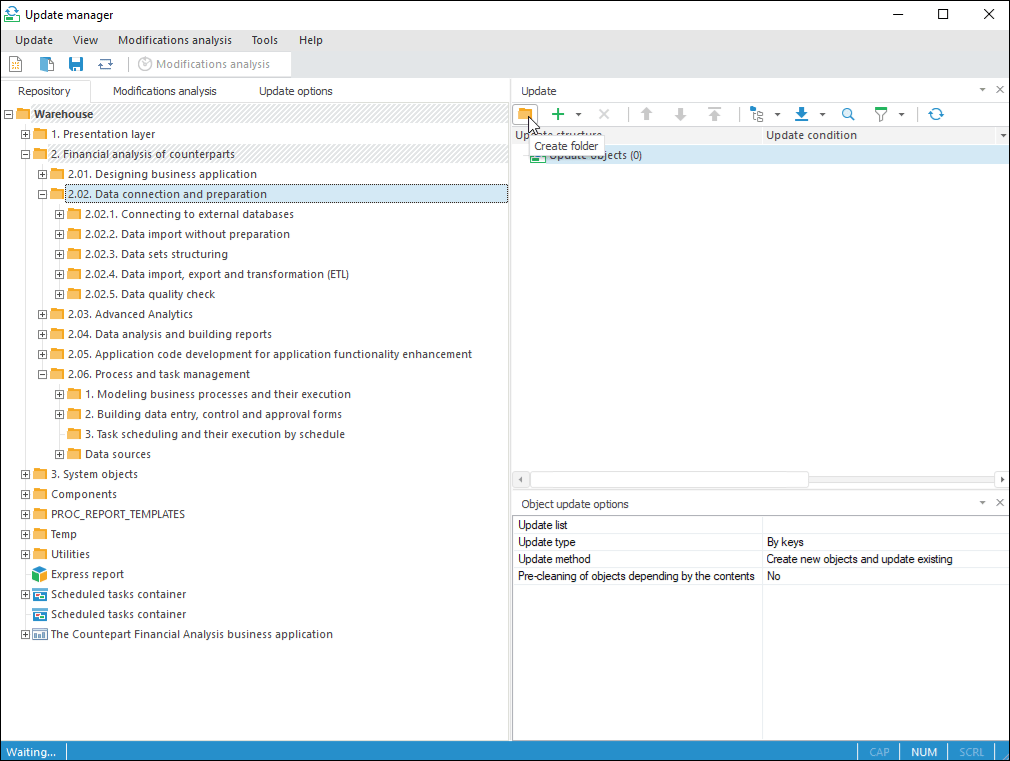Select the Express report item
The image size is (1010, 761).
[x=87, y=574]
